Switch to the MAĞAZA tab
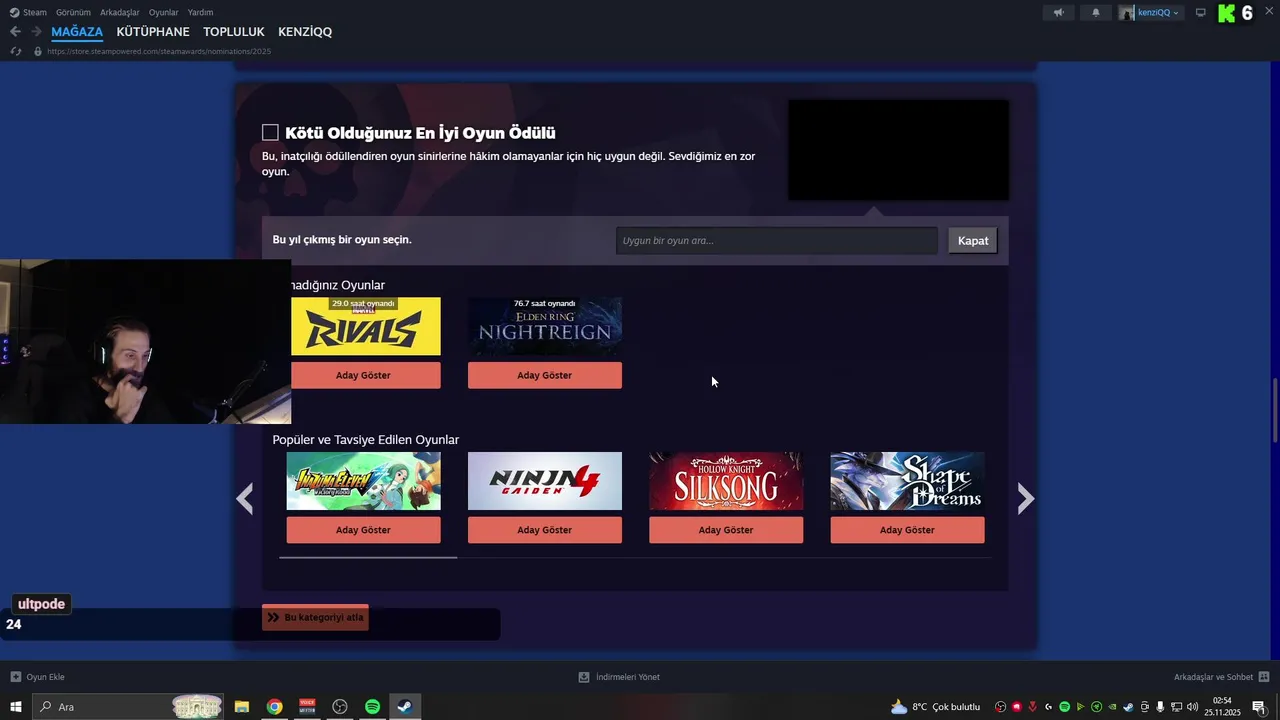Screen dimensions: 1280x720 77,32
